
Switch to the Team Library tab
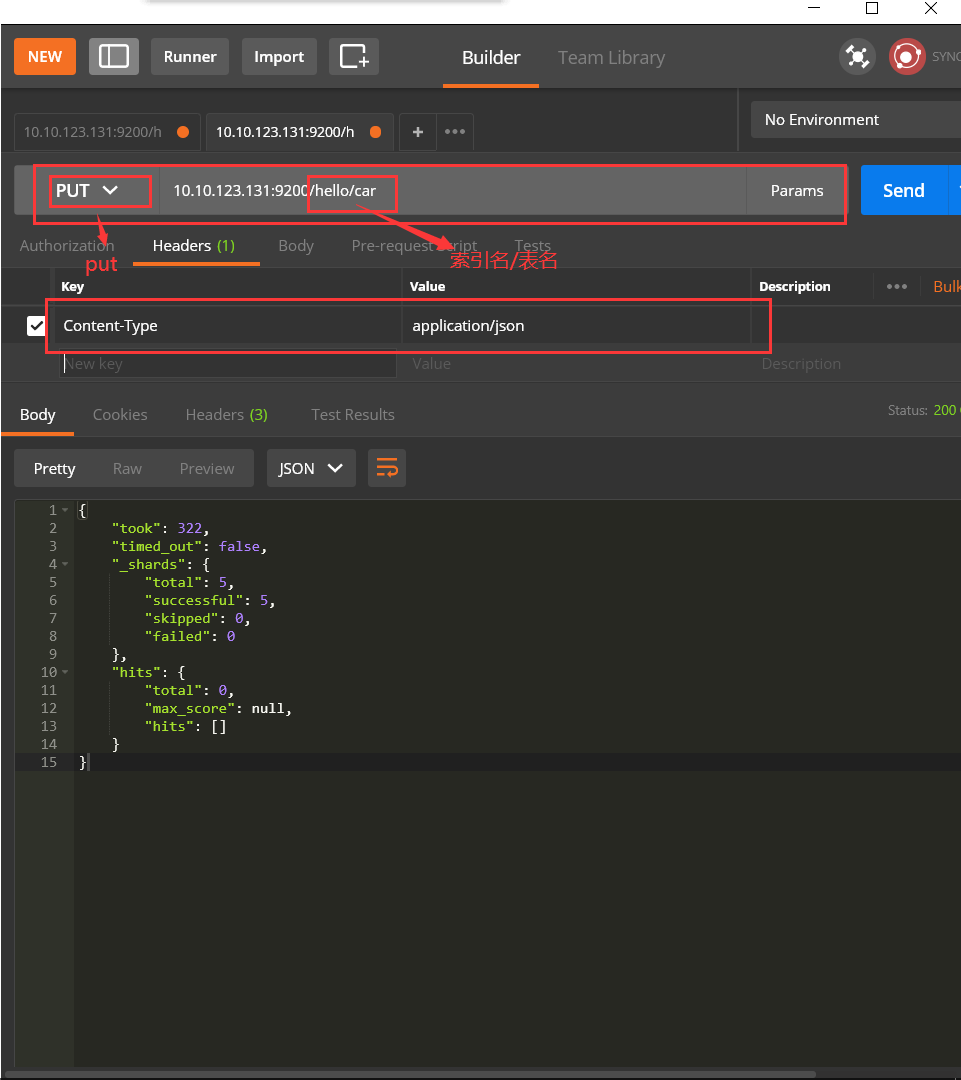click(611, 58)
